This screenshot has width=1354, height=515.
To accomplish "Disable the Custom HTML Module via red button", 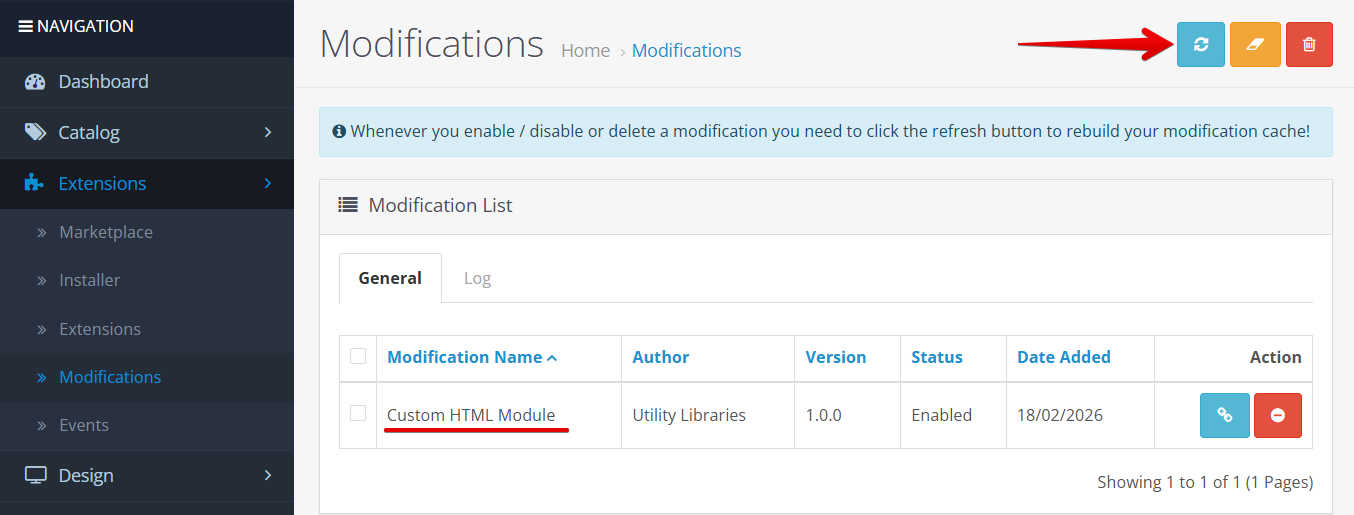I will [1277, 415].
